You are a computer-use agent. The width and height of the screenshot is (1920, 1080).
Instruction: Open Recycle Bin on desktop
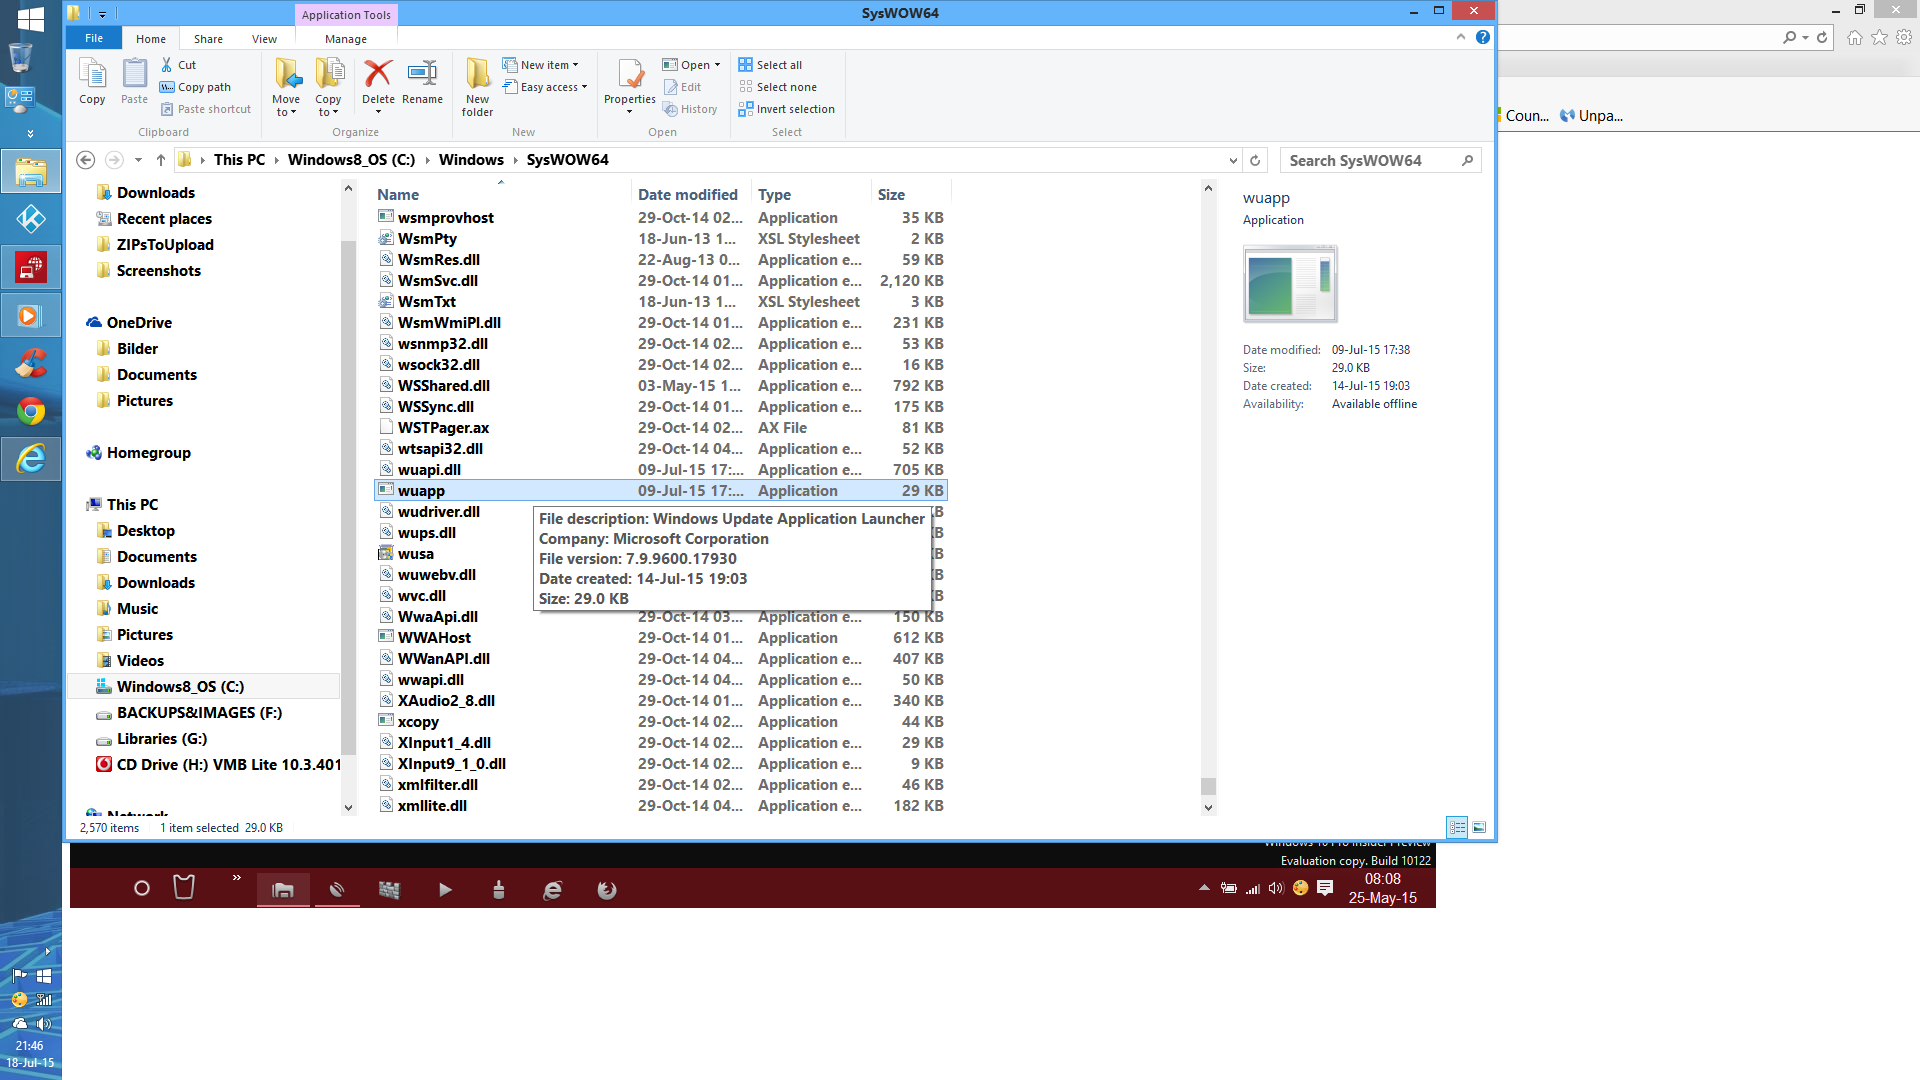coord(21,56)
